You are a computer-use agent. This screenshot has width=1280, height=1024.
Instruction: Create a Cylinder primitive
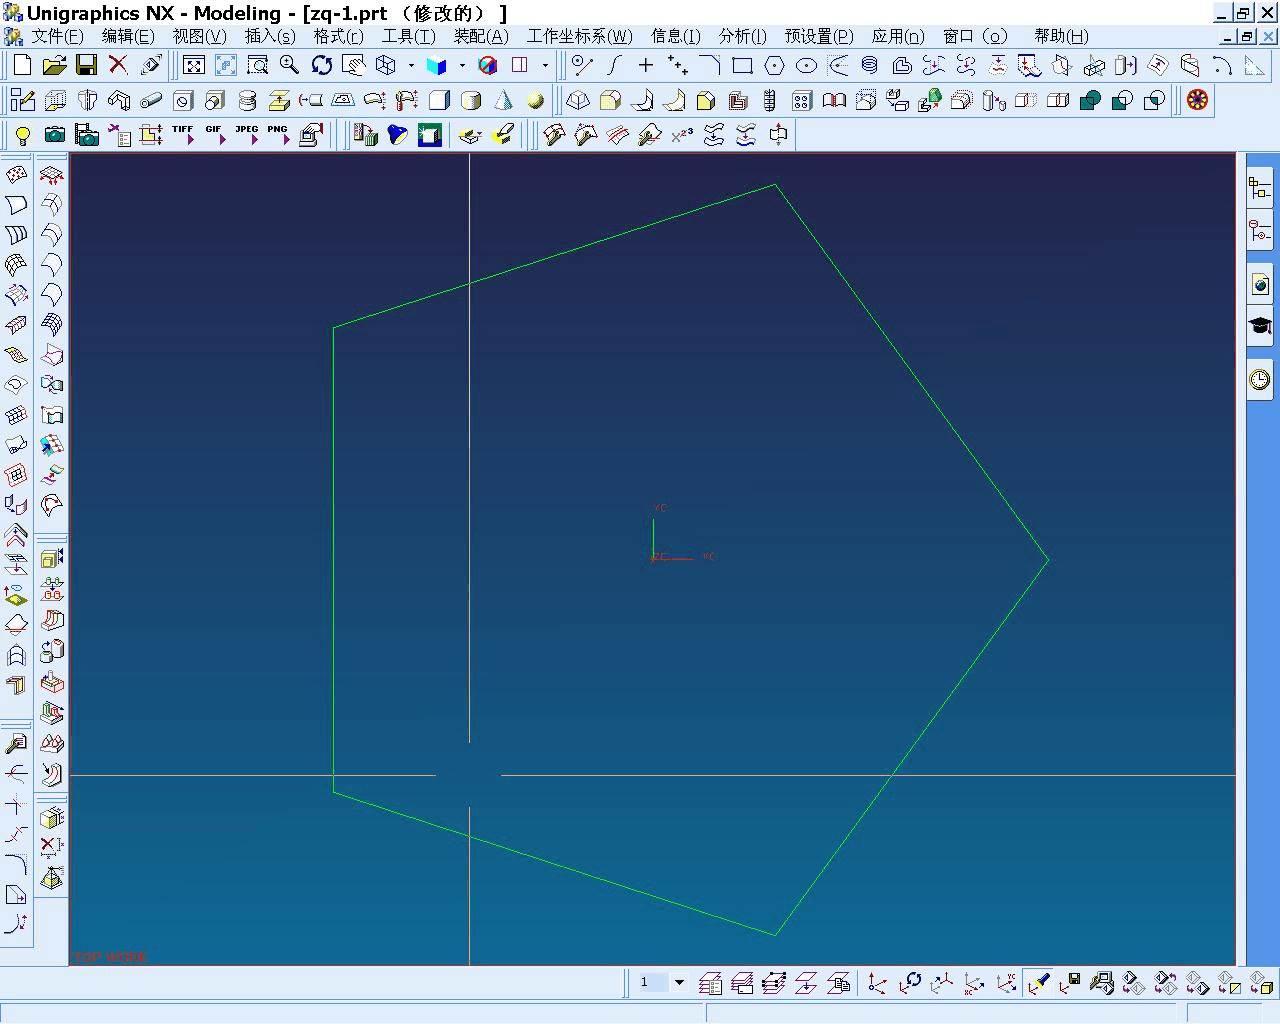tap(471, 100)
